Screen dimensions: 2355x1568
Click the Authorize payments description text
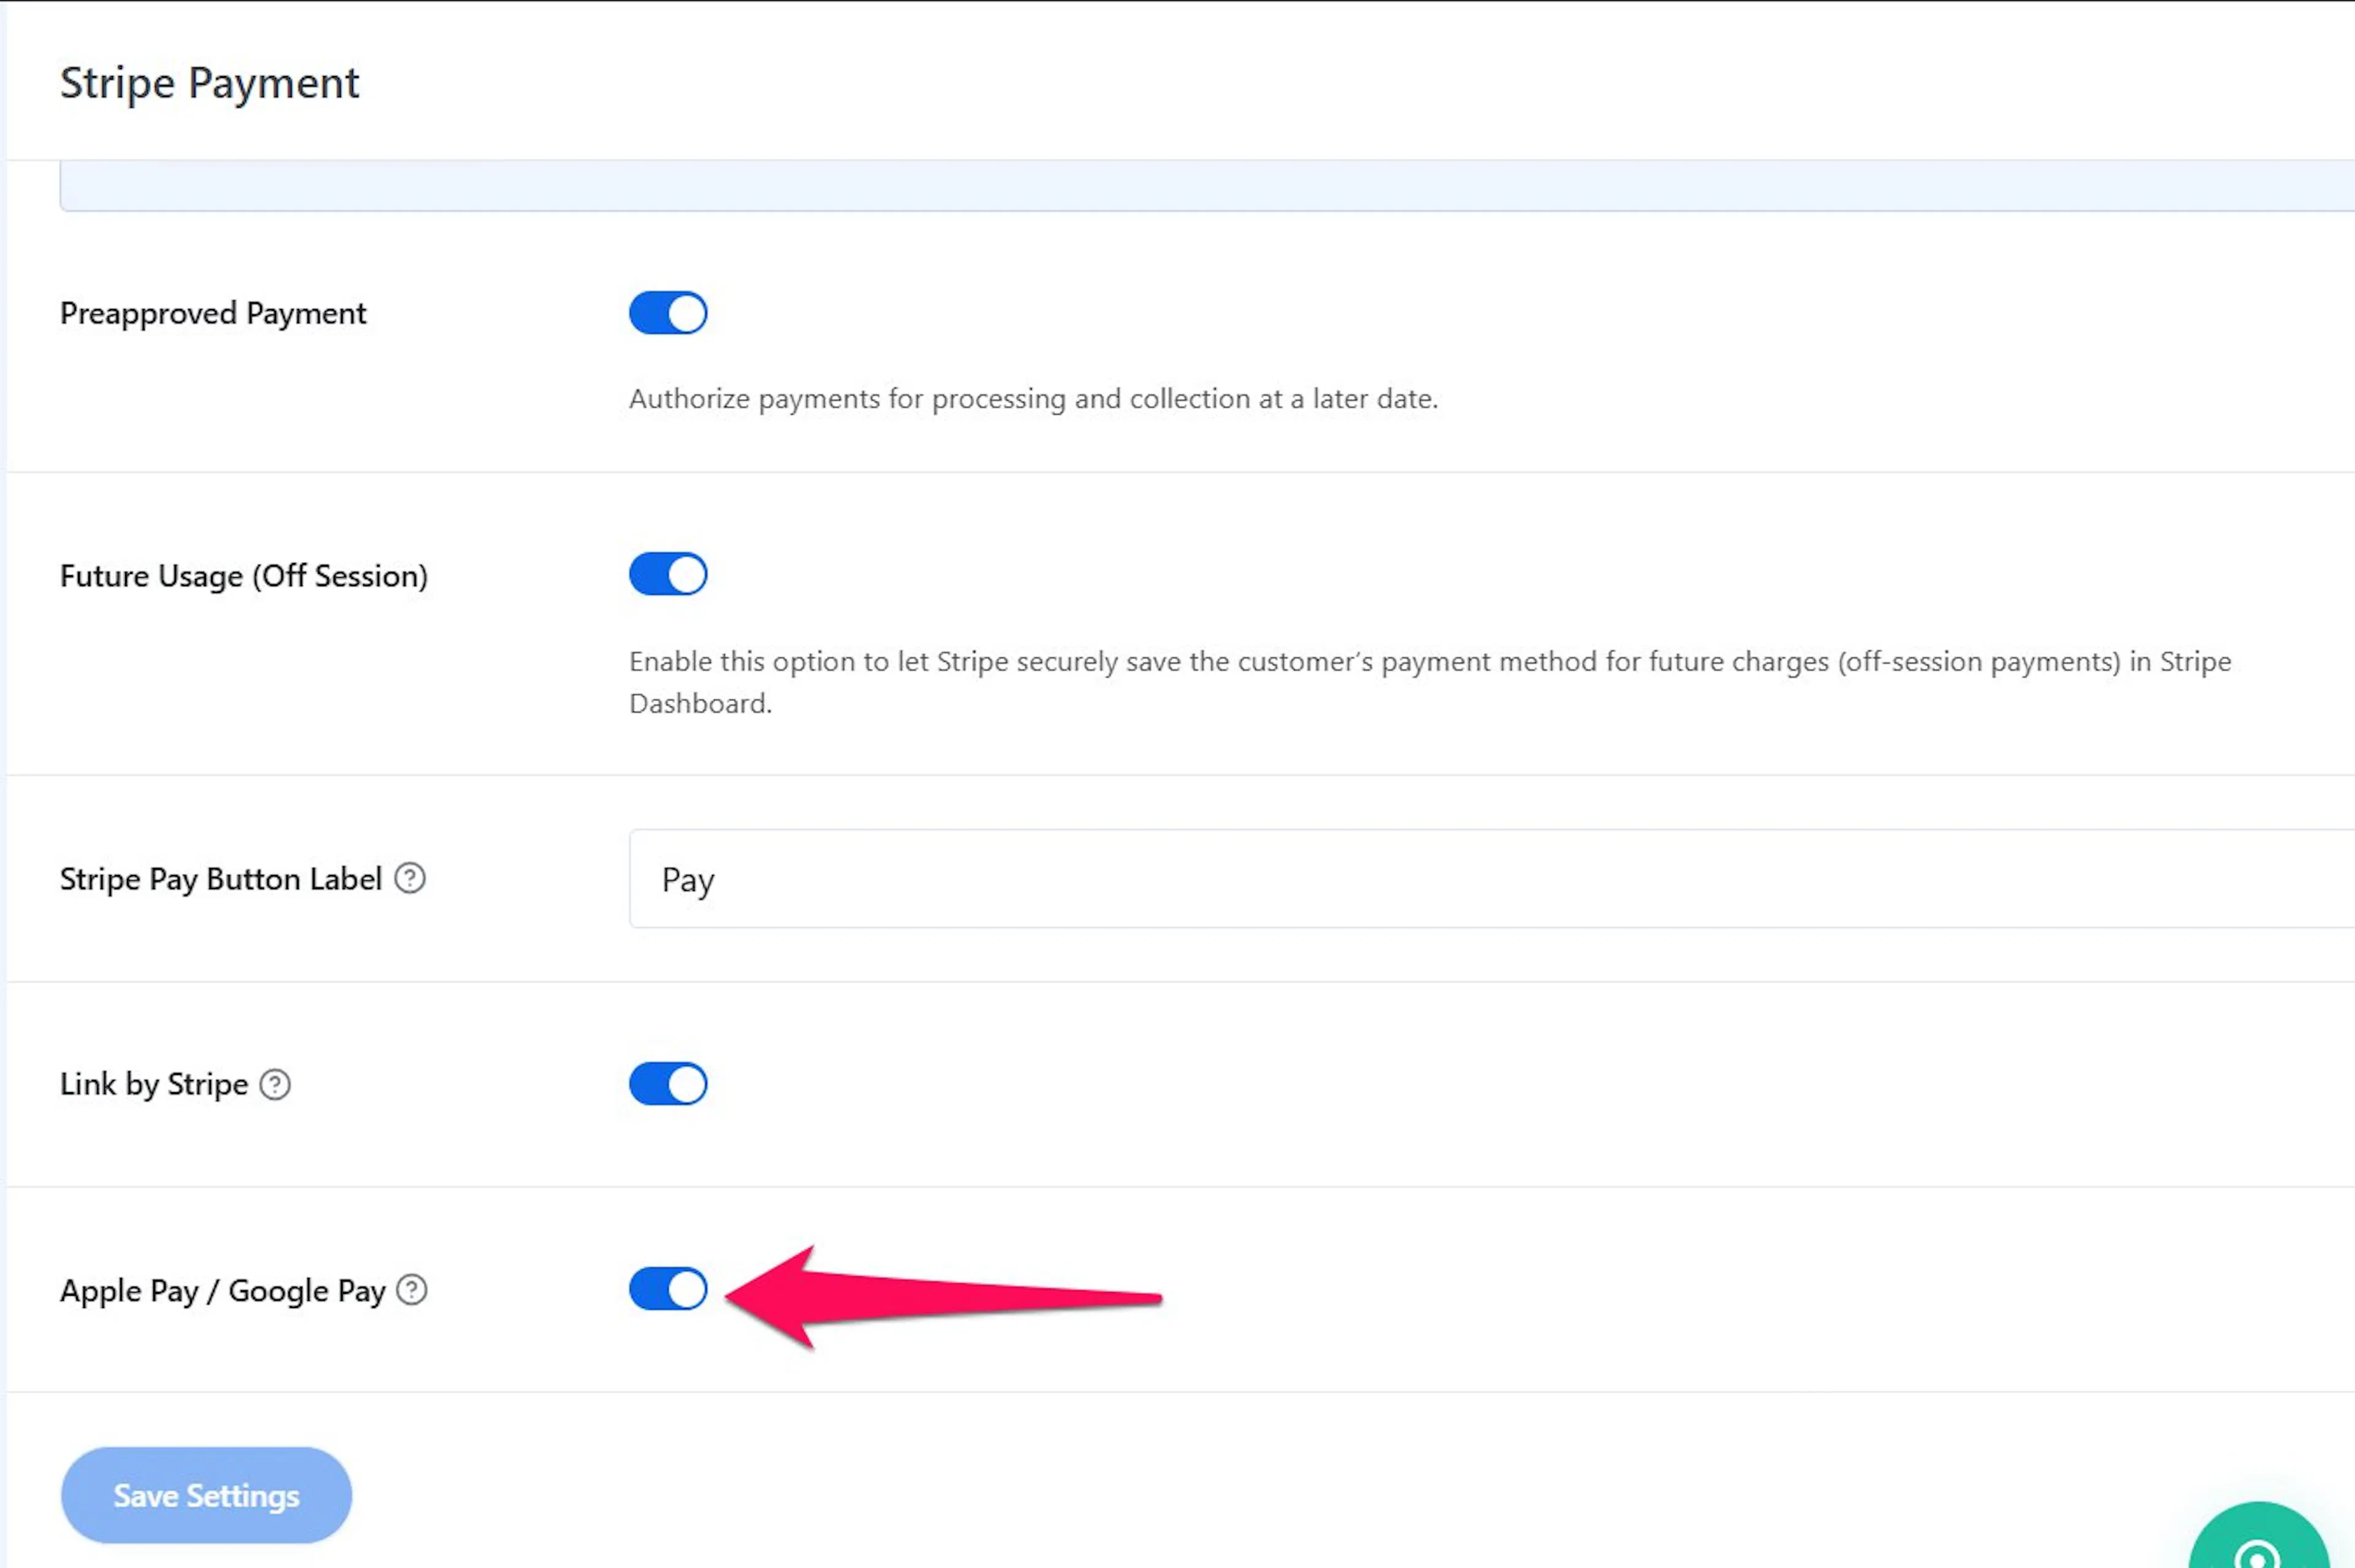coord(1033,399)
